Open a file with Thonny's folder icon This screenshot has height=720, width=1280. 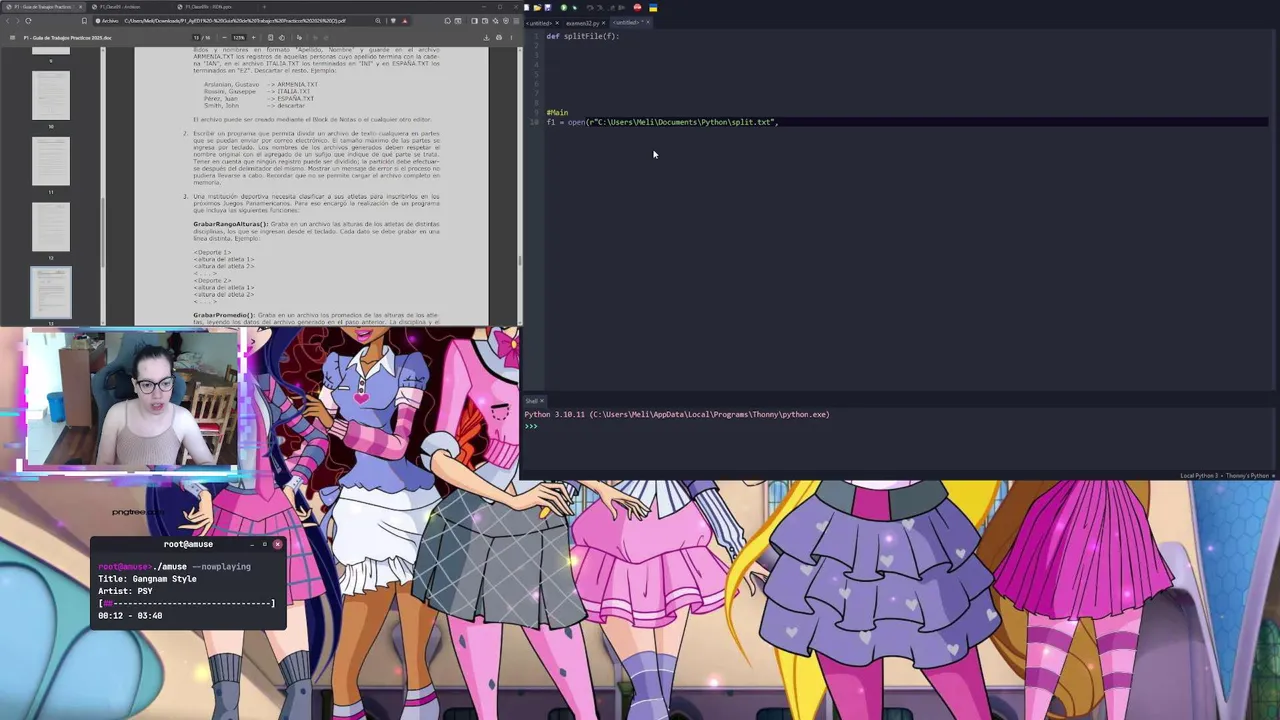(537, 7)
